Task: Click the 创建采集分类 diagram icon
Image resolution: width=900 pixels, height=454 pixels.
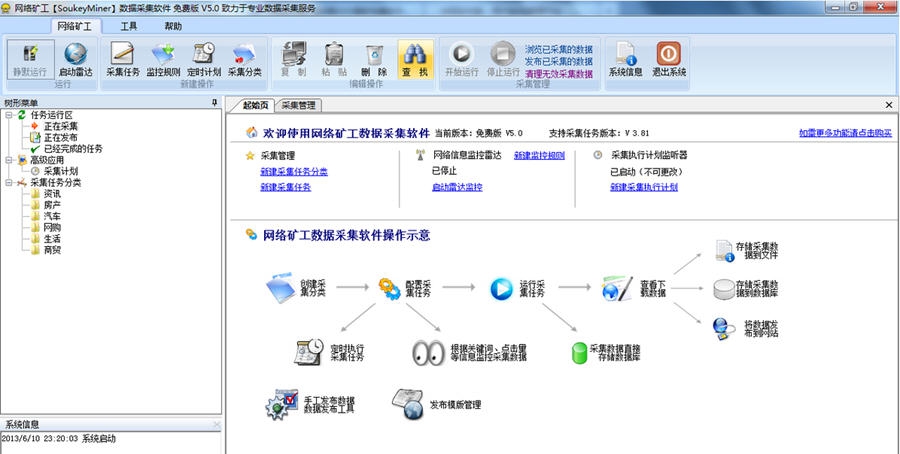Action: point(281,288)
